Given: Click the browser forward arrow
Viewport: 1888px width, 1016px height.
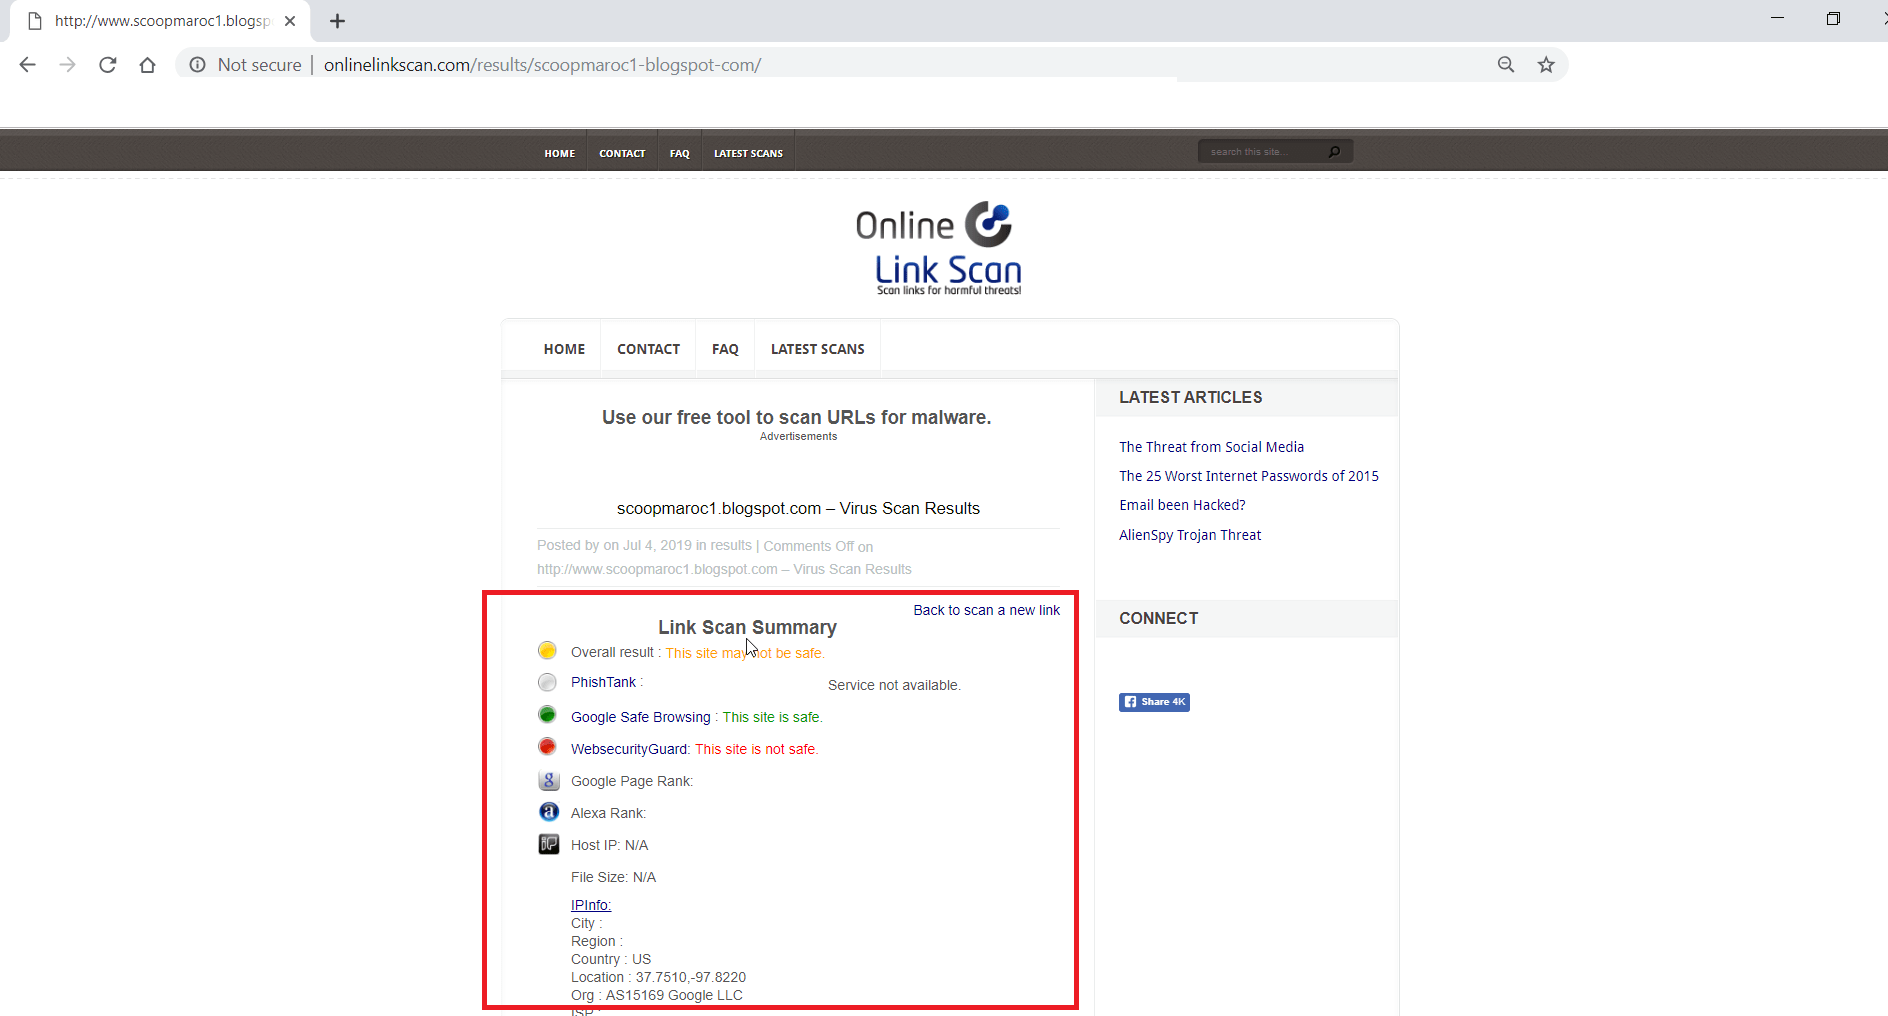Looking at the screenshot, I should click(x=67, y=65).
